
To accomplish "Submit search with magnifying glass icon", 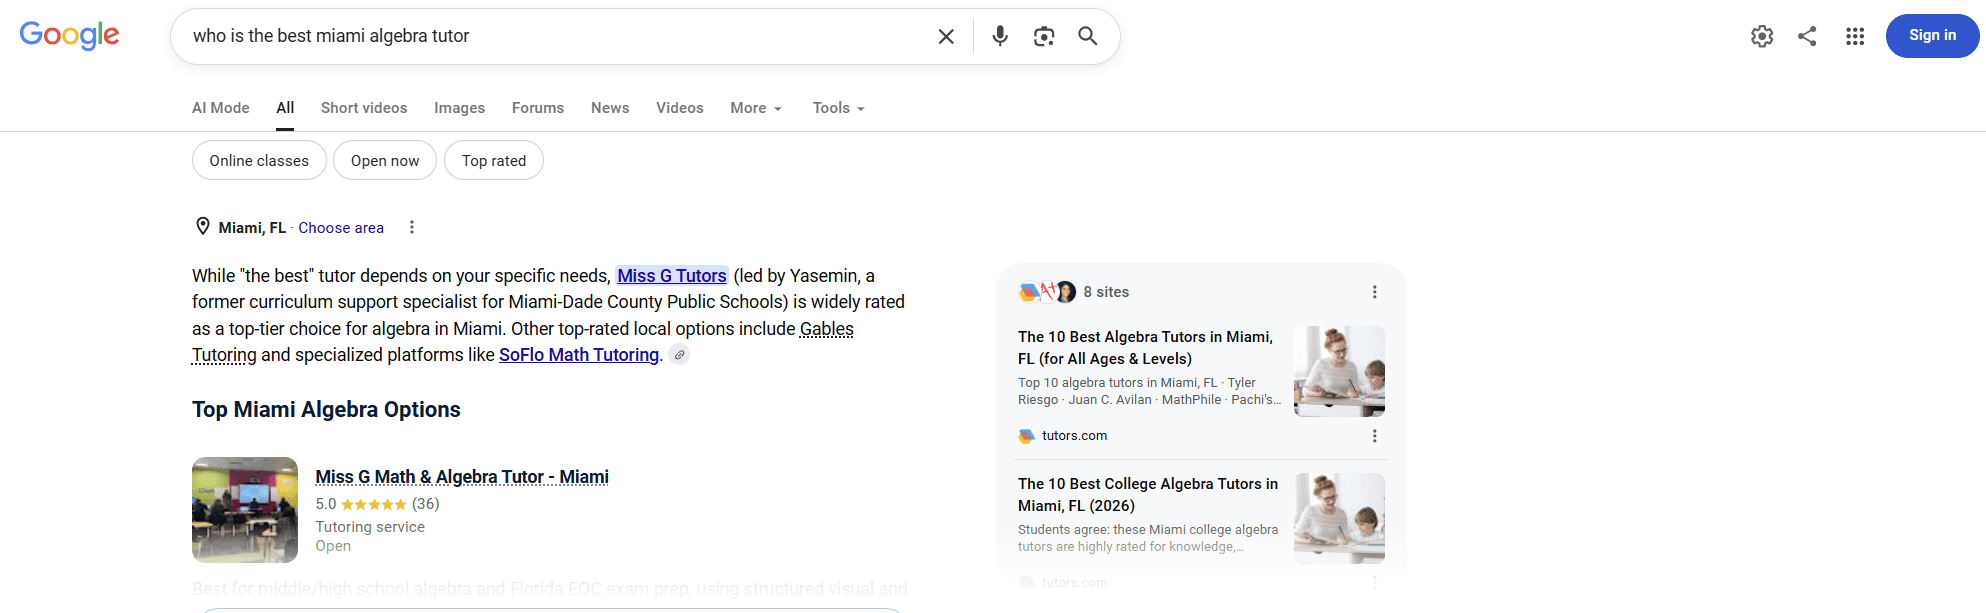I will pyautogui.click(x=1088, y=36).
